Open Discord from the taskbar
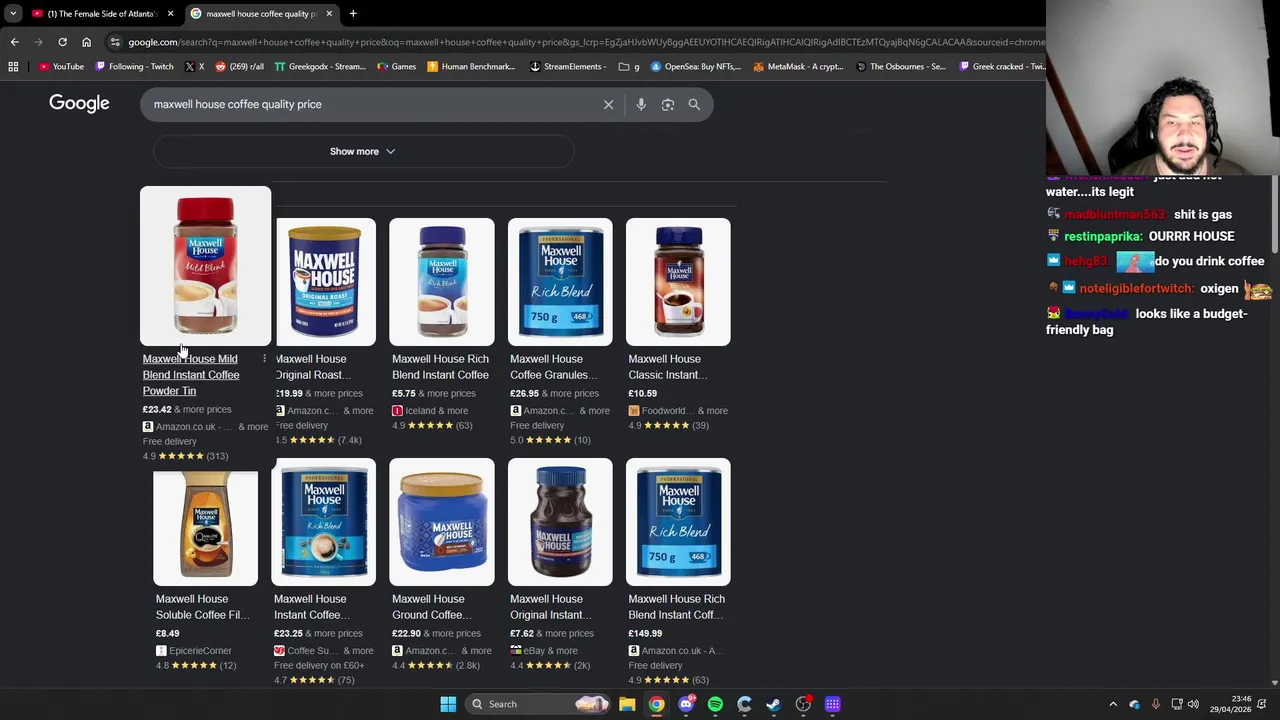Viewport: 1280px width, 720px height. 686,704
